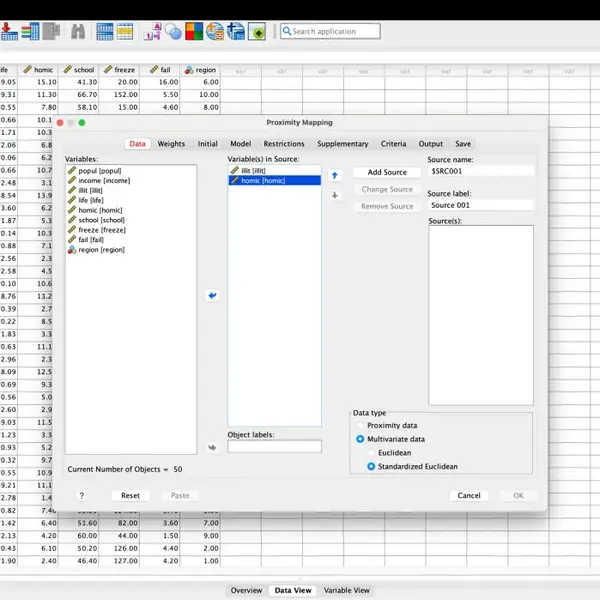Open the Supplementary tab

tap(342, 144)
